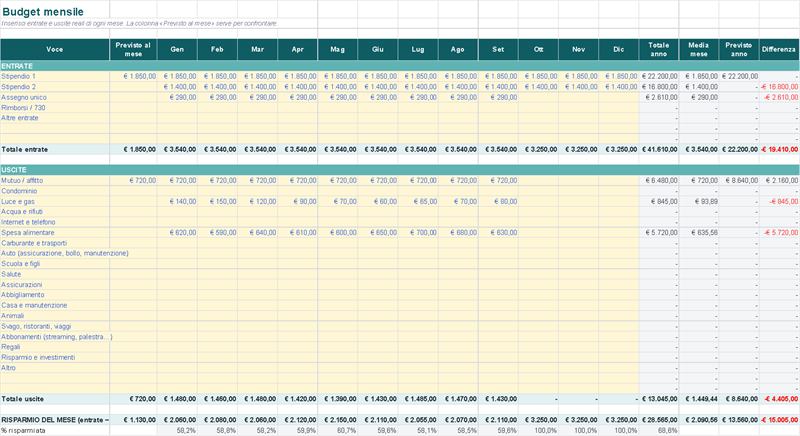Click the 'Condominio' row label
The image size is (800, 436).
(19, 191)
